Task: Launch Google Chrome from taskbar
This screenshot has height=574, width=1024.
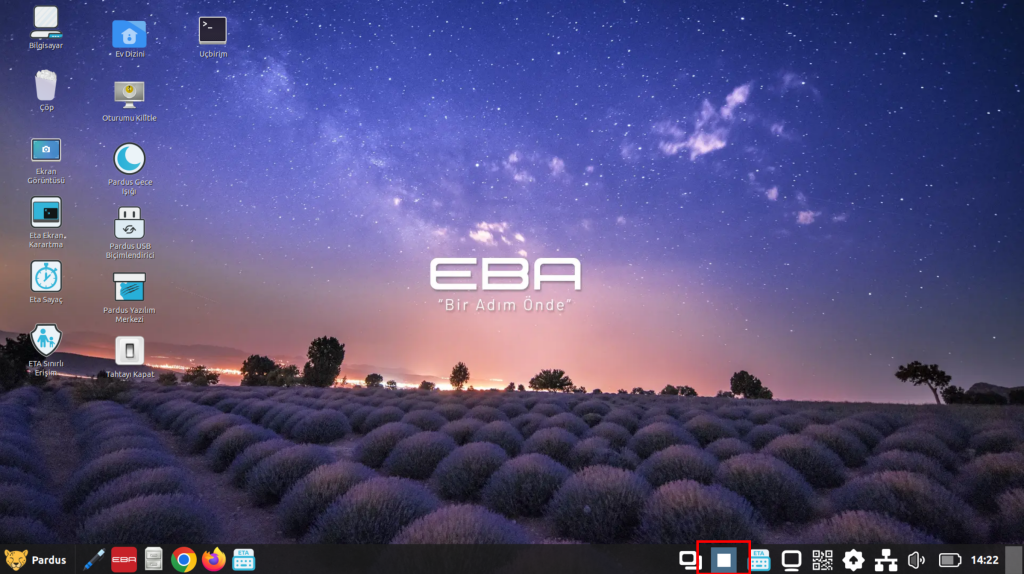Action: tap(183, 559)
